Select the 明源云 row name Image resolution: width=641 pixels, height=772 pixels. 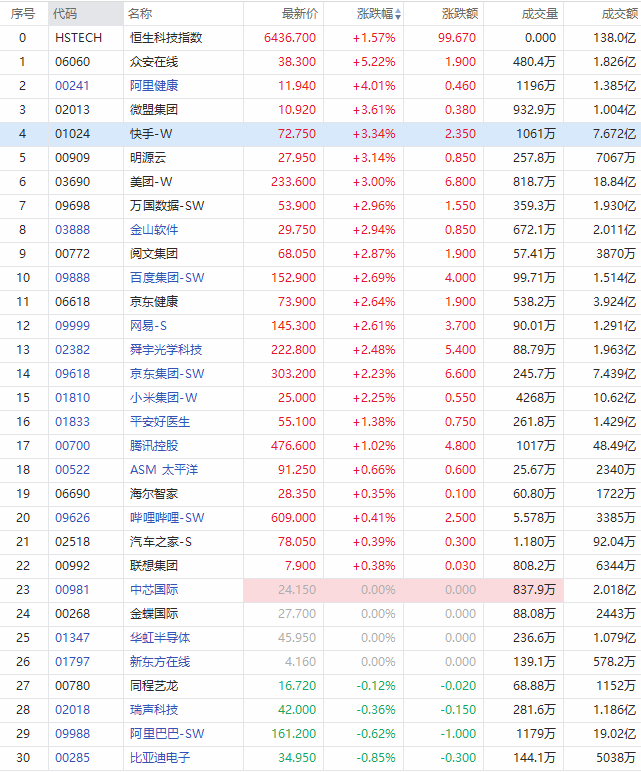(148, 158)
